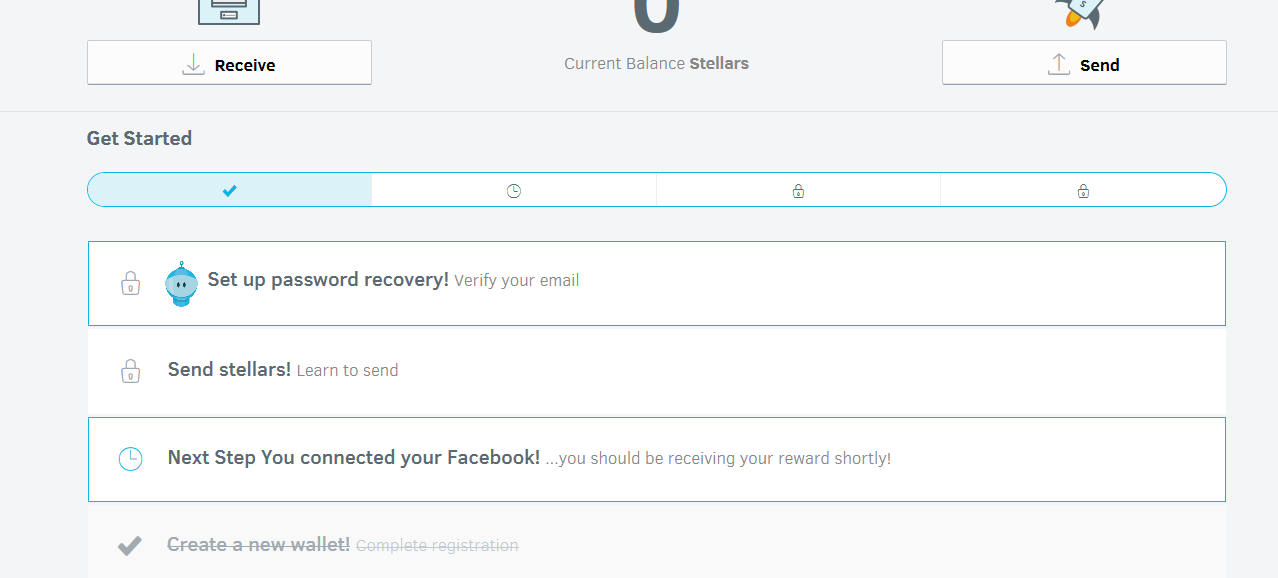Click the blue robot mascot icon
Image resolution: width=1278 pixels, height=578 pixels.
click(x=181, y=284)
